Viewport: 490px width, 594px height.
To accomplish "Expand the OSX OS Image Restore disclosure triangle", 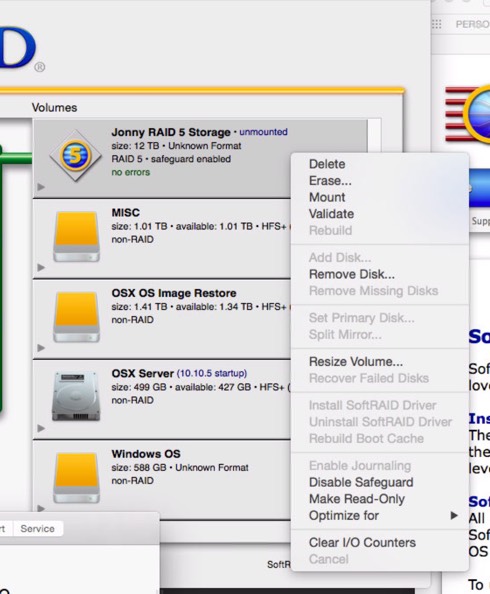I will (41, 348).
